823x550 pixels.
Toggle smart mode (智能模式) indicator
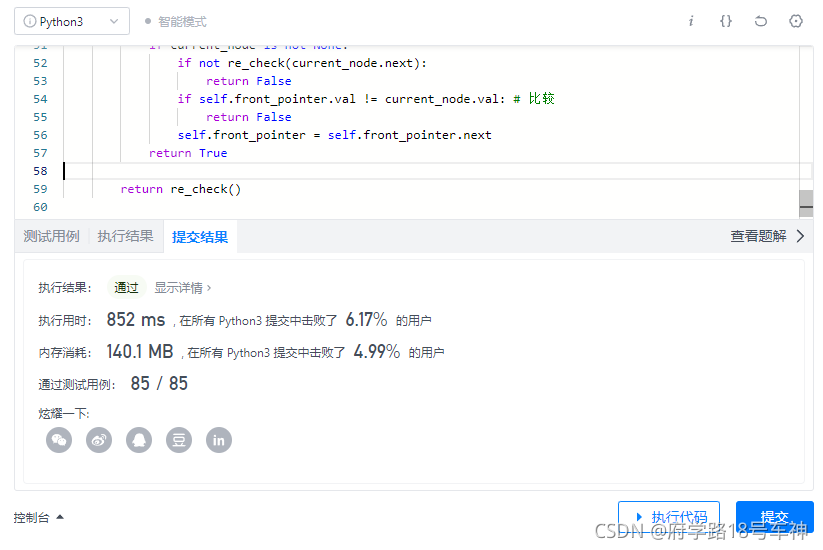click(175, 22)
